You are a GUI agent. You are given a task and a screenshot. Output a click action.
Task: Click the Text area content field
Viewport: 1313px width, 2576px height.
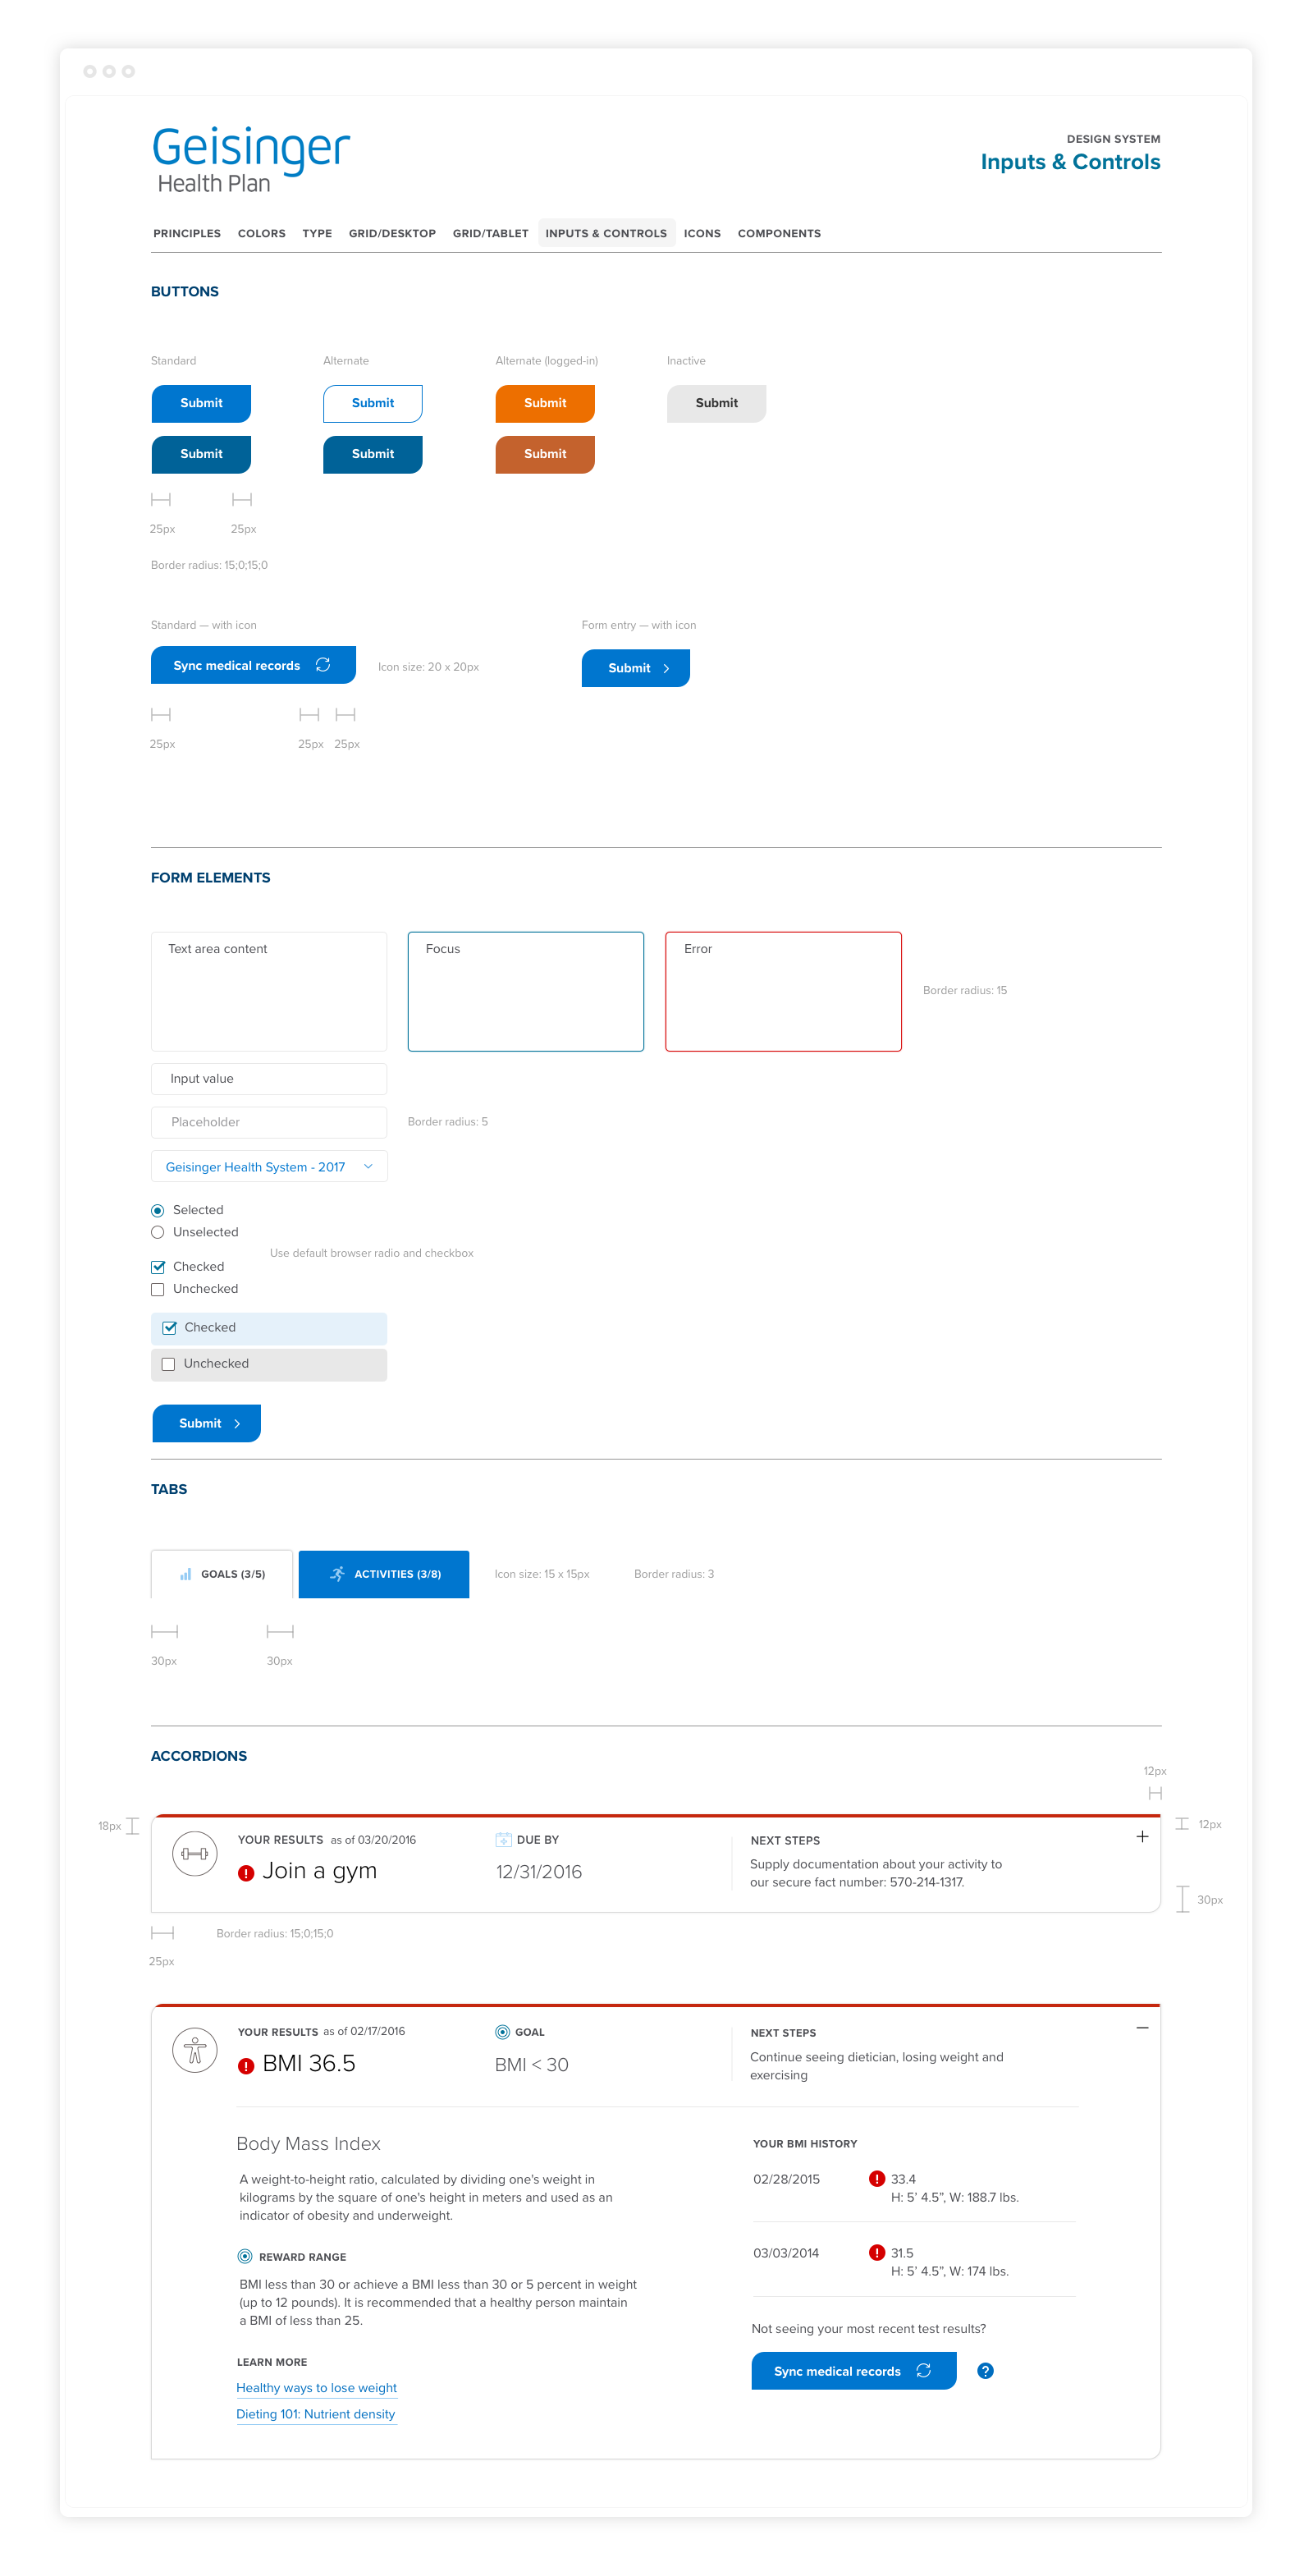[269, 991]
